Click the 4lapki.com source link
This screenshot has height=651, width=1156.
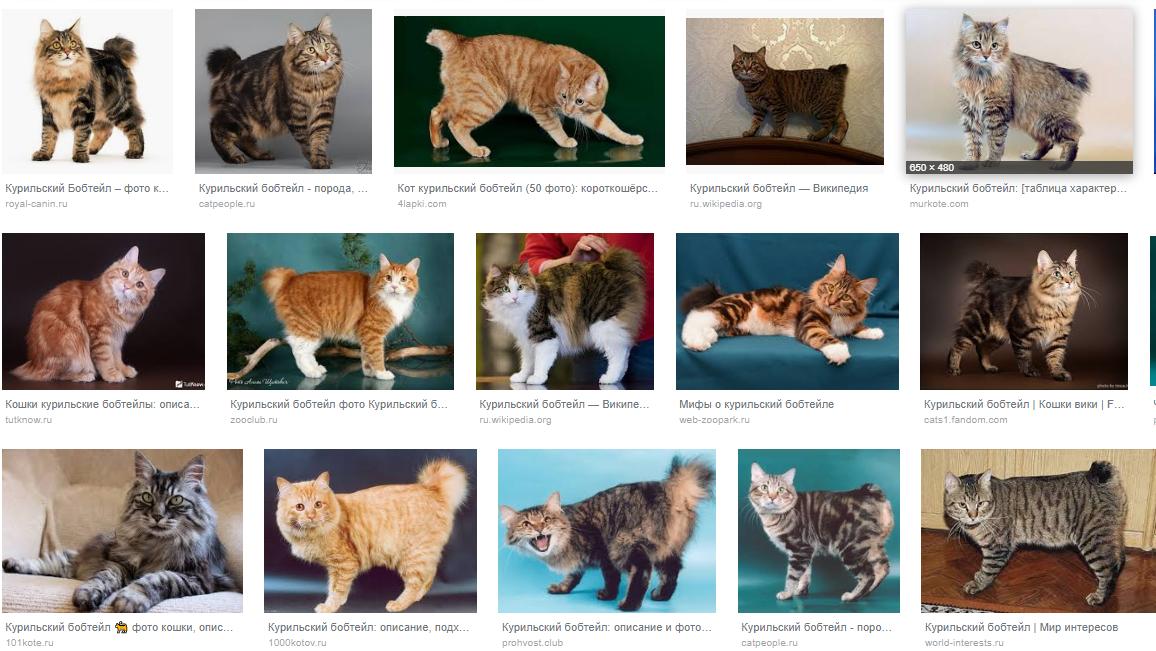point(422,204)
